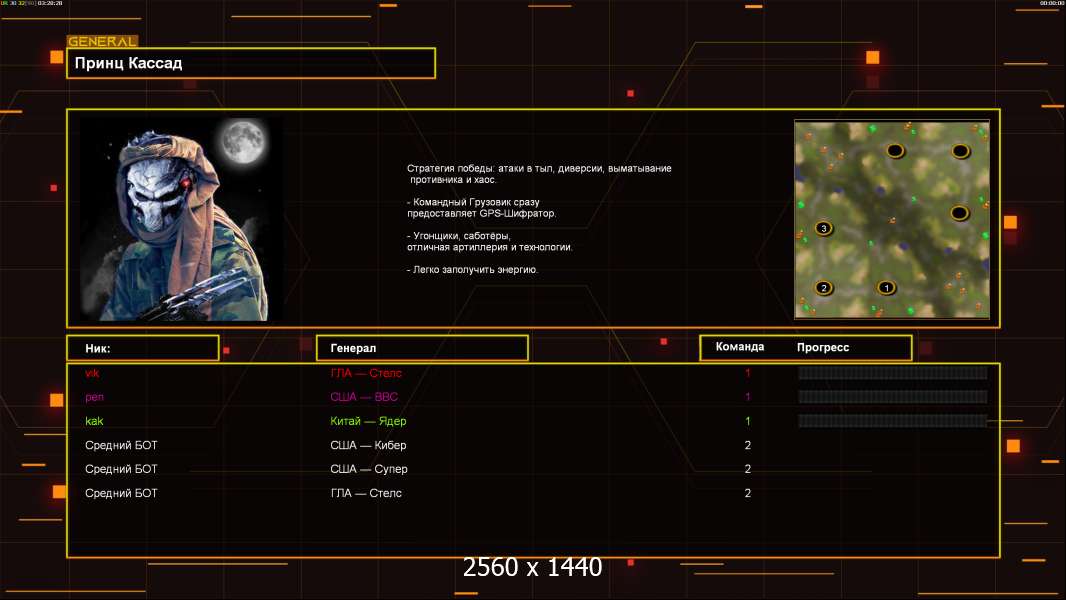Click team number 2 in США — Кибер row
1066x600 pixels.
click(748, 445)
